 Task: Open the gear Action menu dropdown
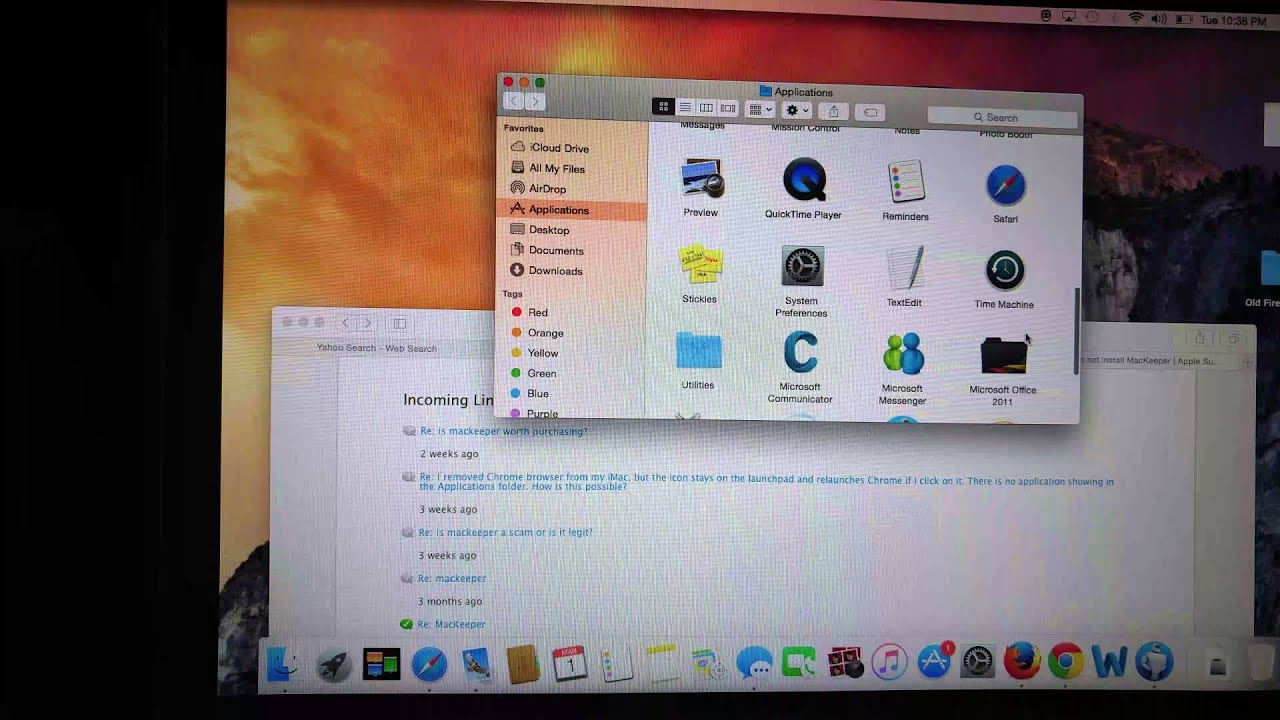pos(797,110)
